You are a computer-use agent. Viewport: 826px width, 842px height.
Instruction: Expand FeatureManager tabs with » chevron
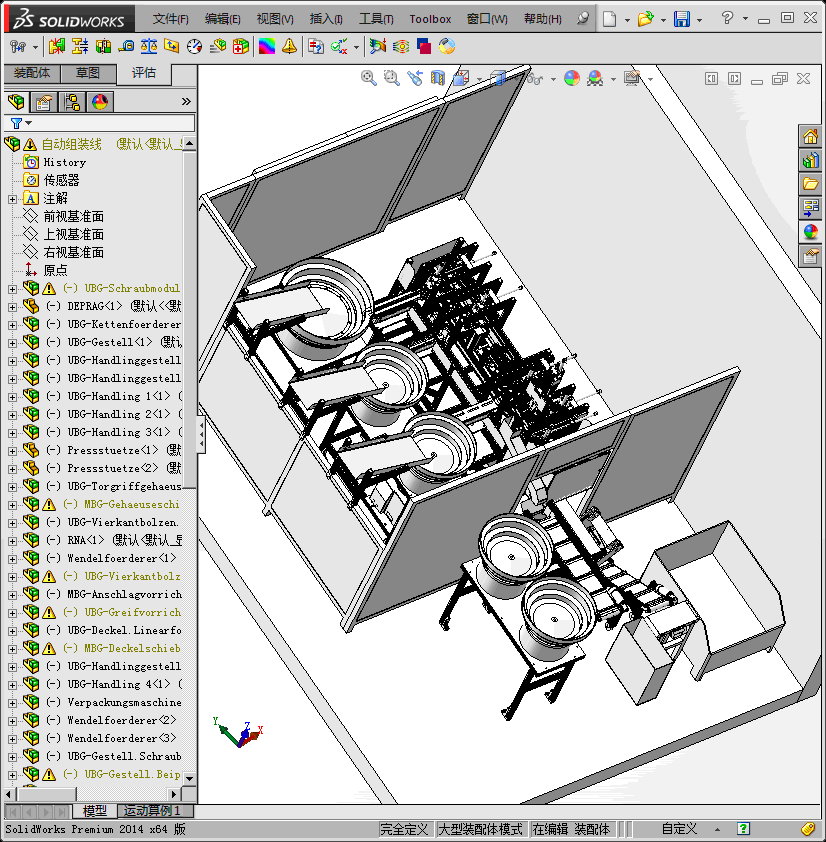coord(186,101)
